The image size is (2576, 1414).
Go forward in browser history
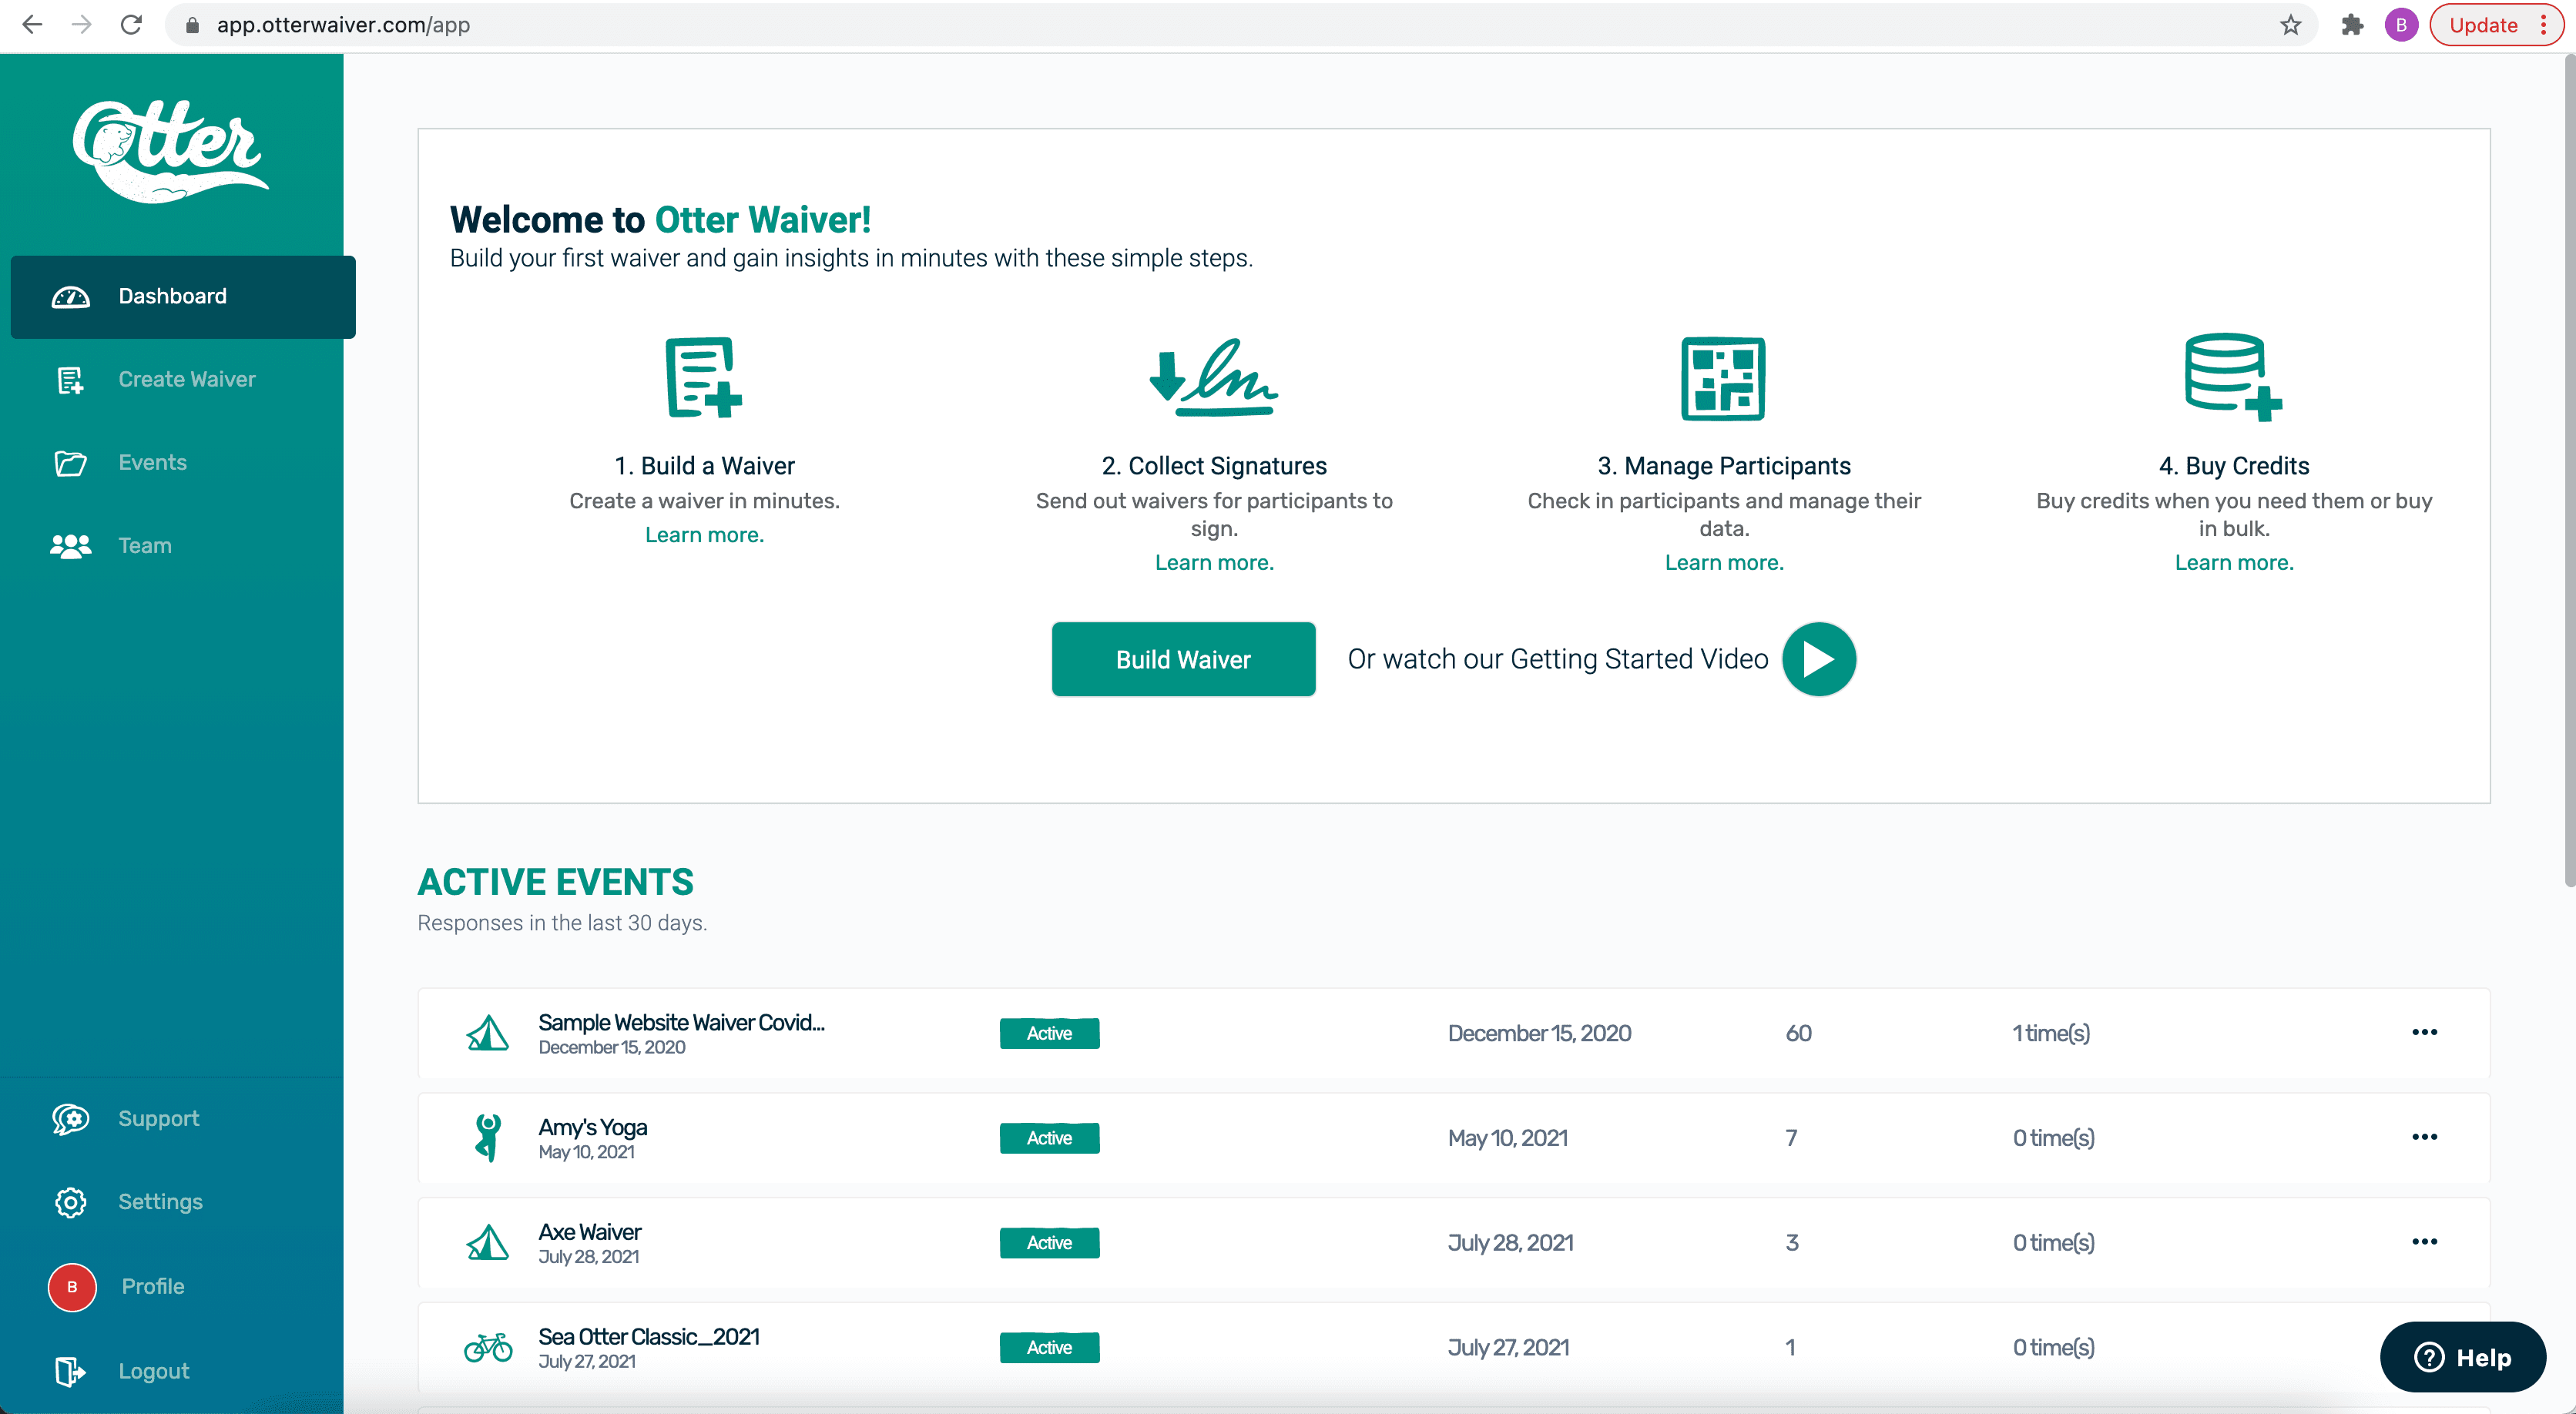[x=82, y=25]
